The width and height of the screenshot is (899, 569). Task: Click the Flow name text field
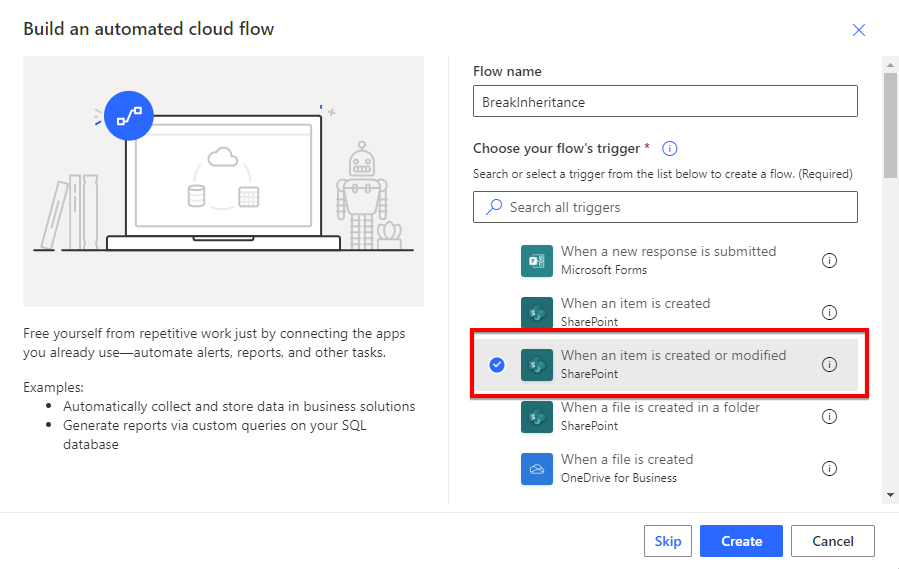[665, 102]
